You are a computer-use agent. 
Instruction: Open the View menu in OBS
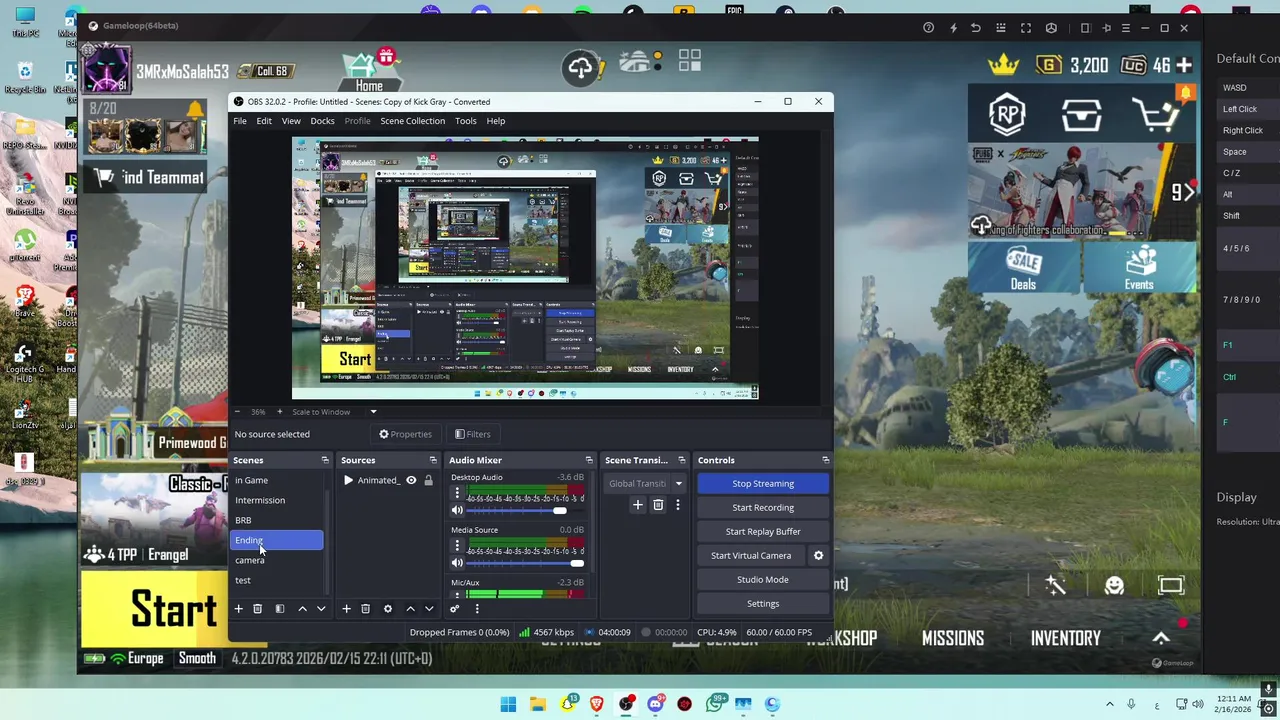pyautogui.click(x=291, y=121)
